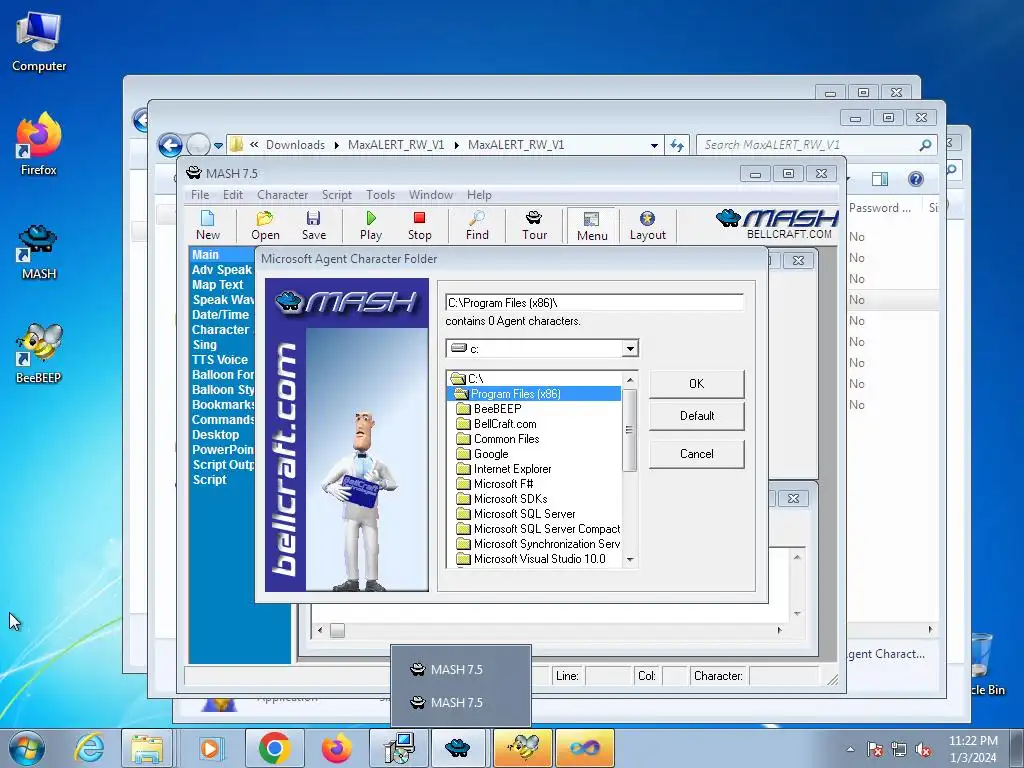Click the Downloads breadcrumb in Explorer
1024x768 pixels.
click(295, 145)
